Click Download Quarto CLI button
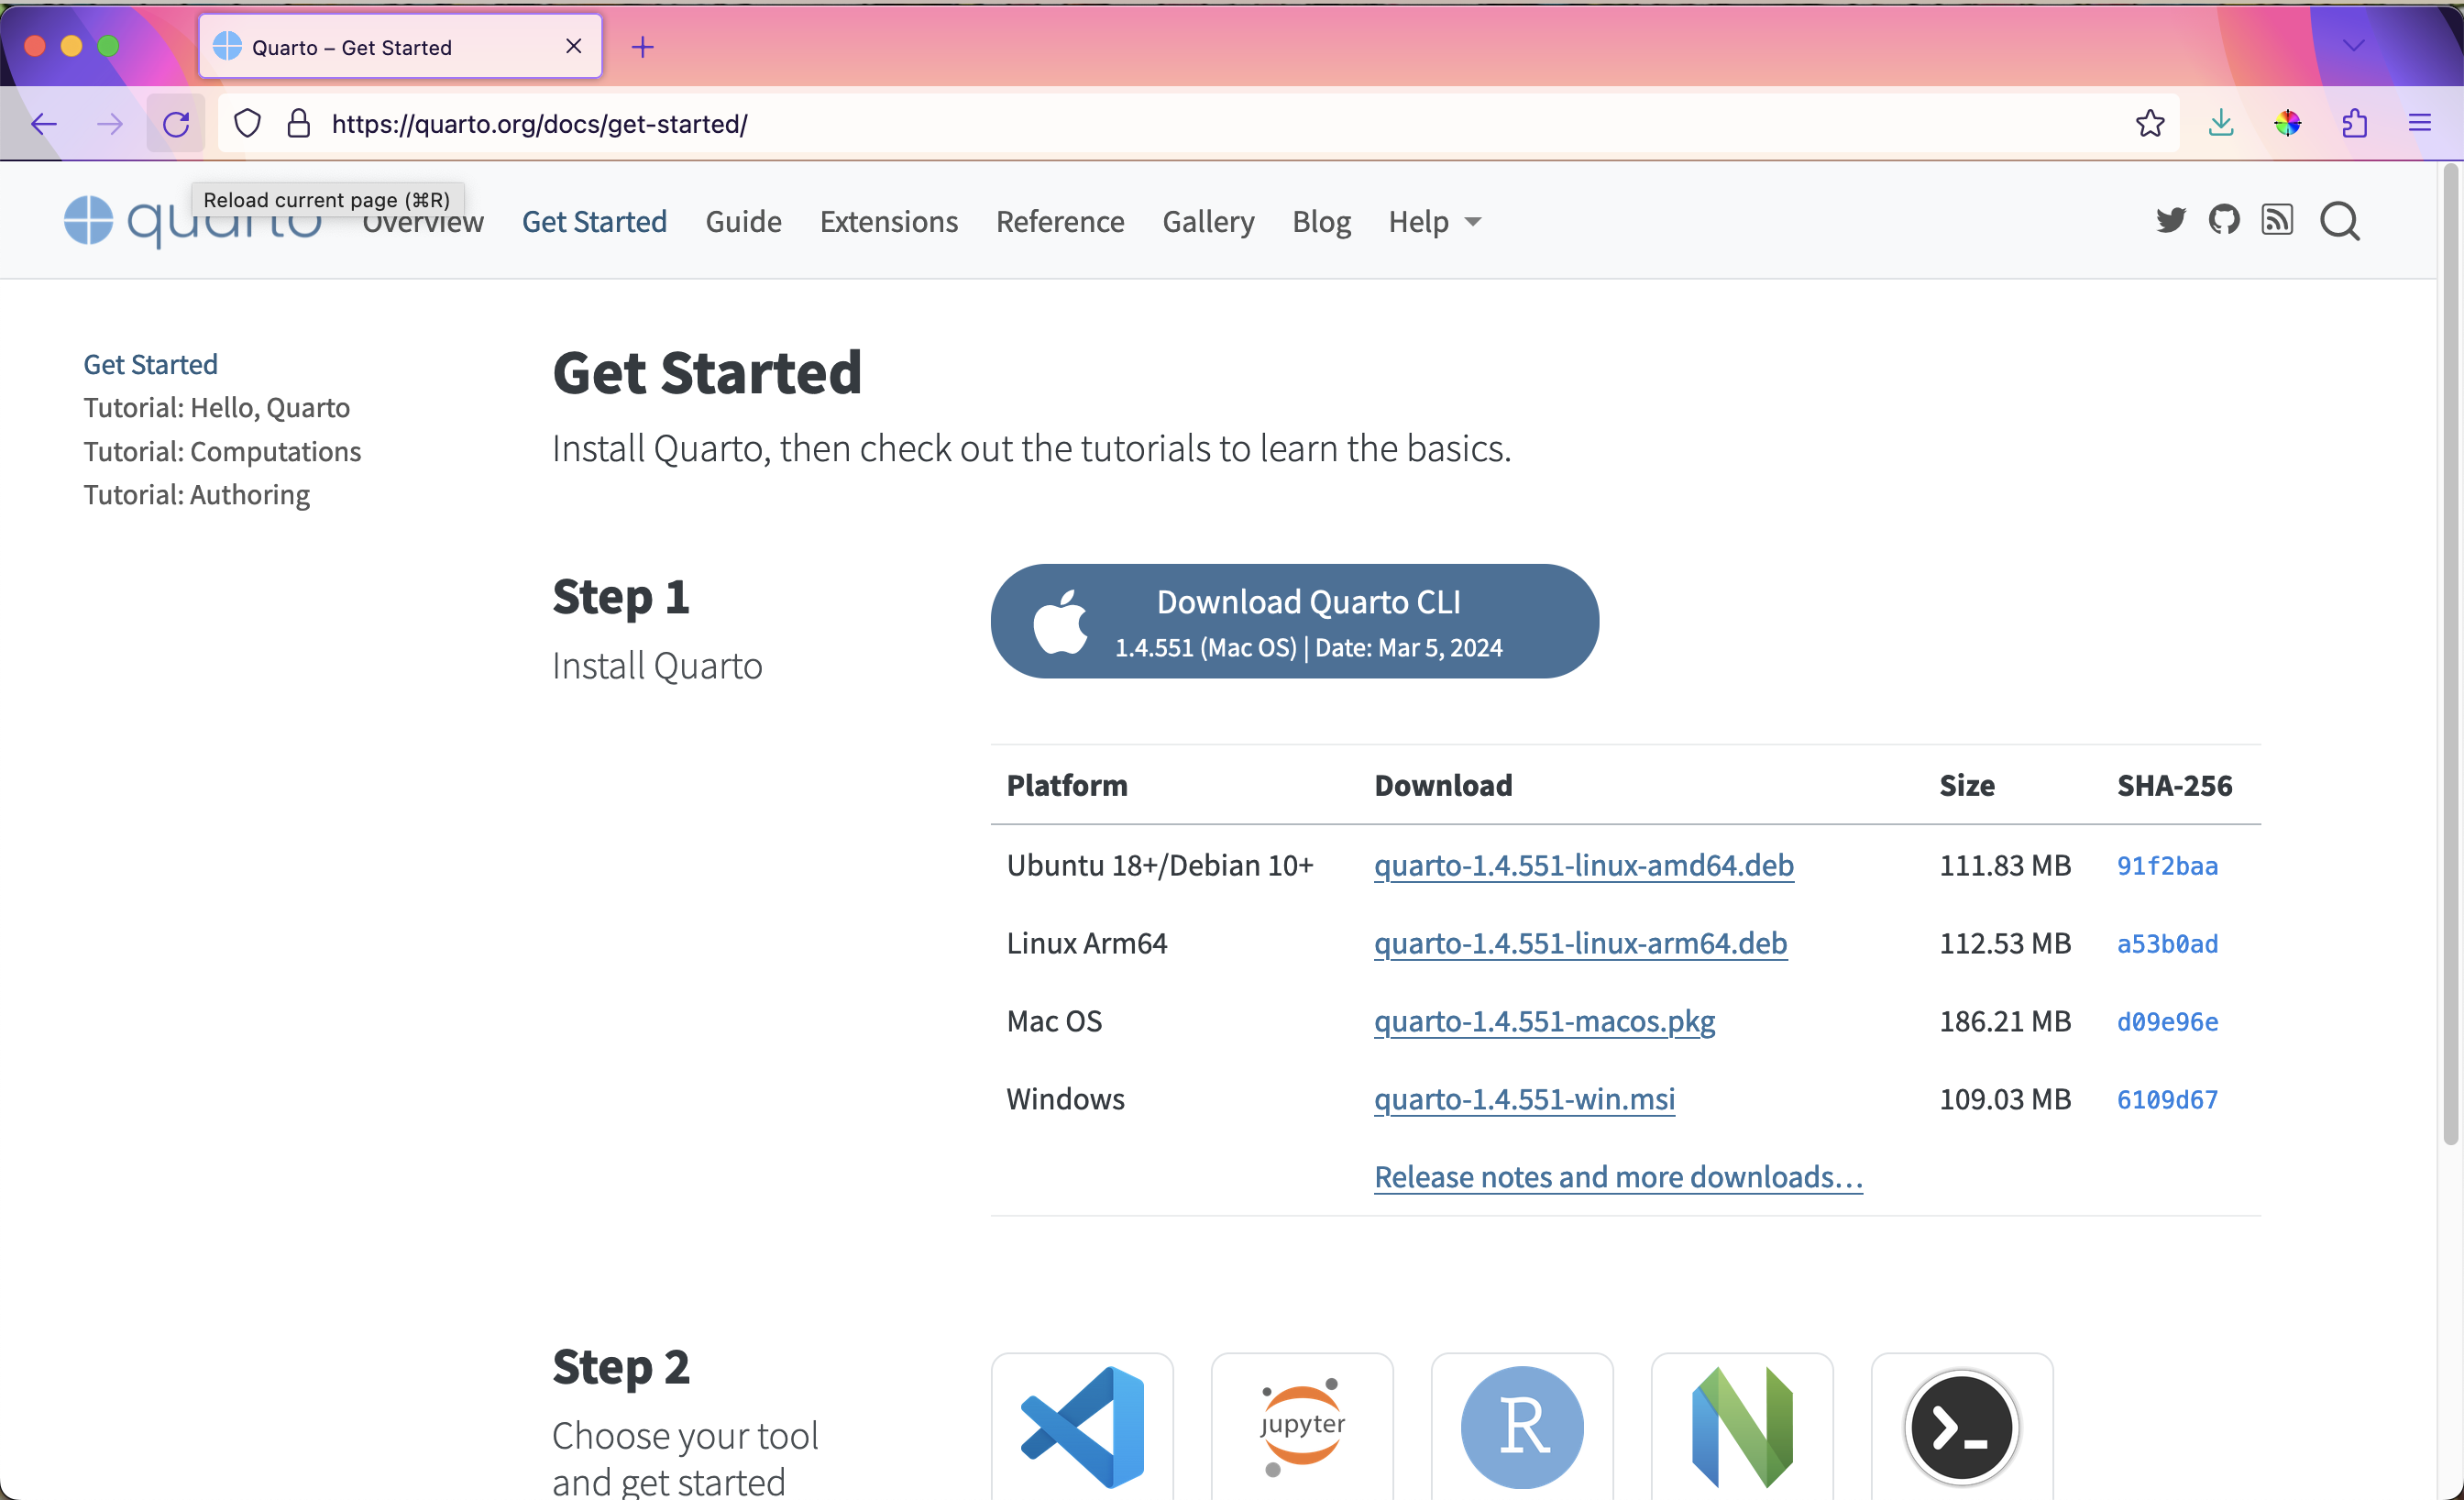 click(1294, 621)
